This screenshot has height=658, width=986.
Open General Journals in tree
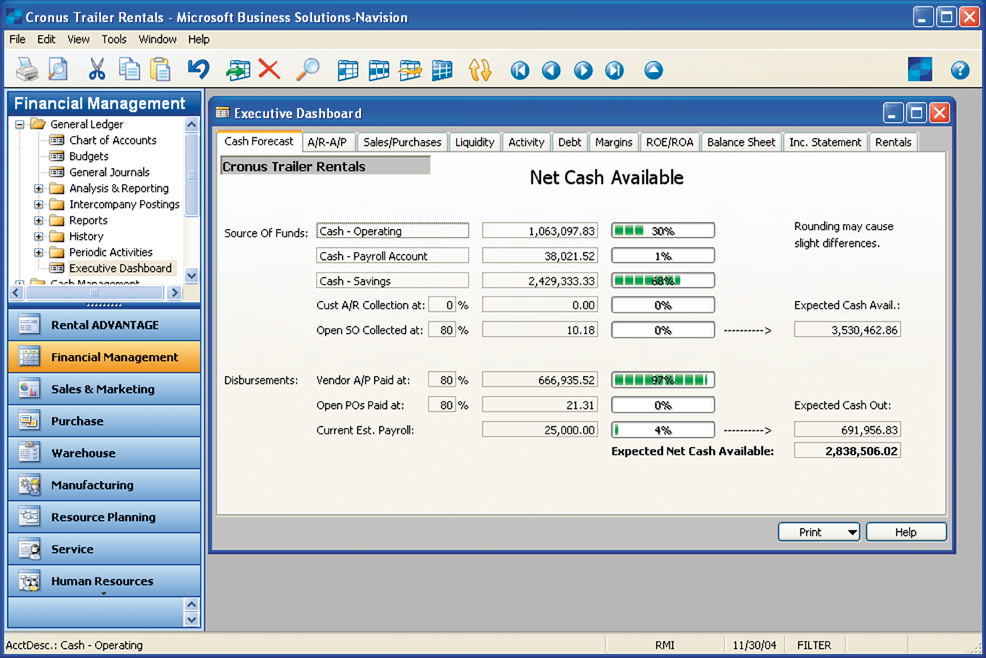[x=109, y=172]
